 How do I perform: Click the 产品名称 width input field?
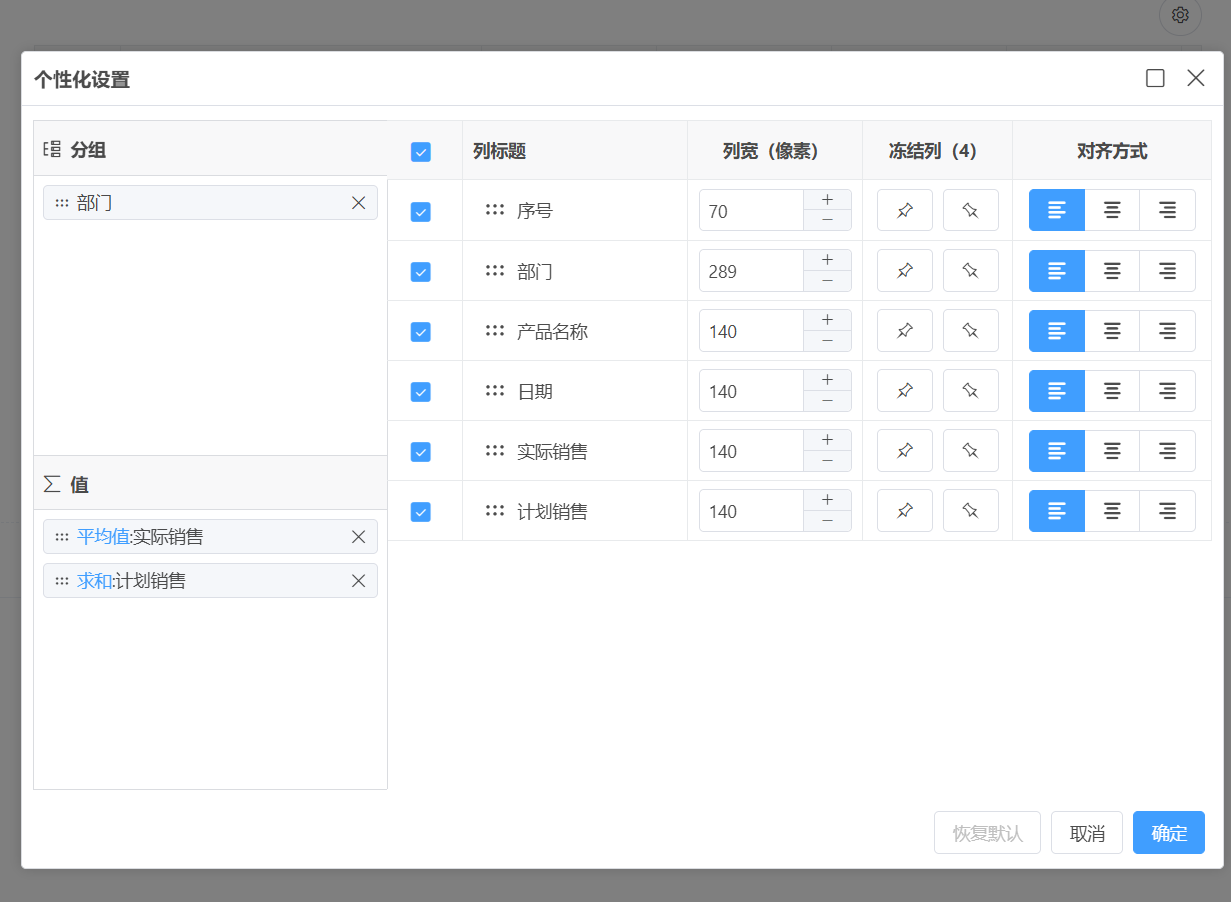point(752,331)
